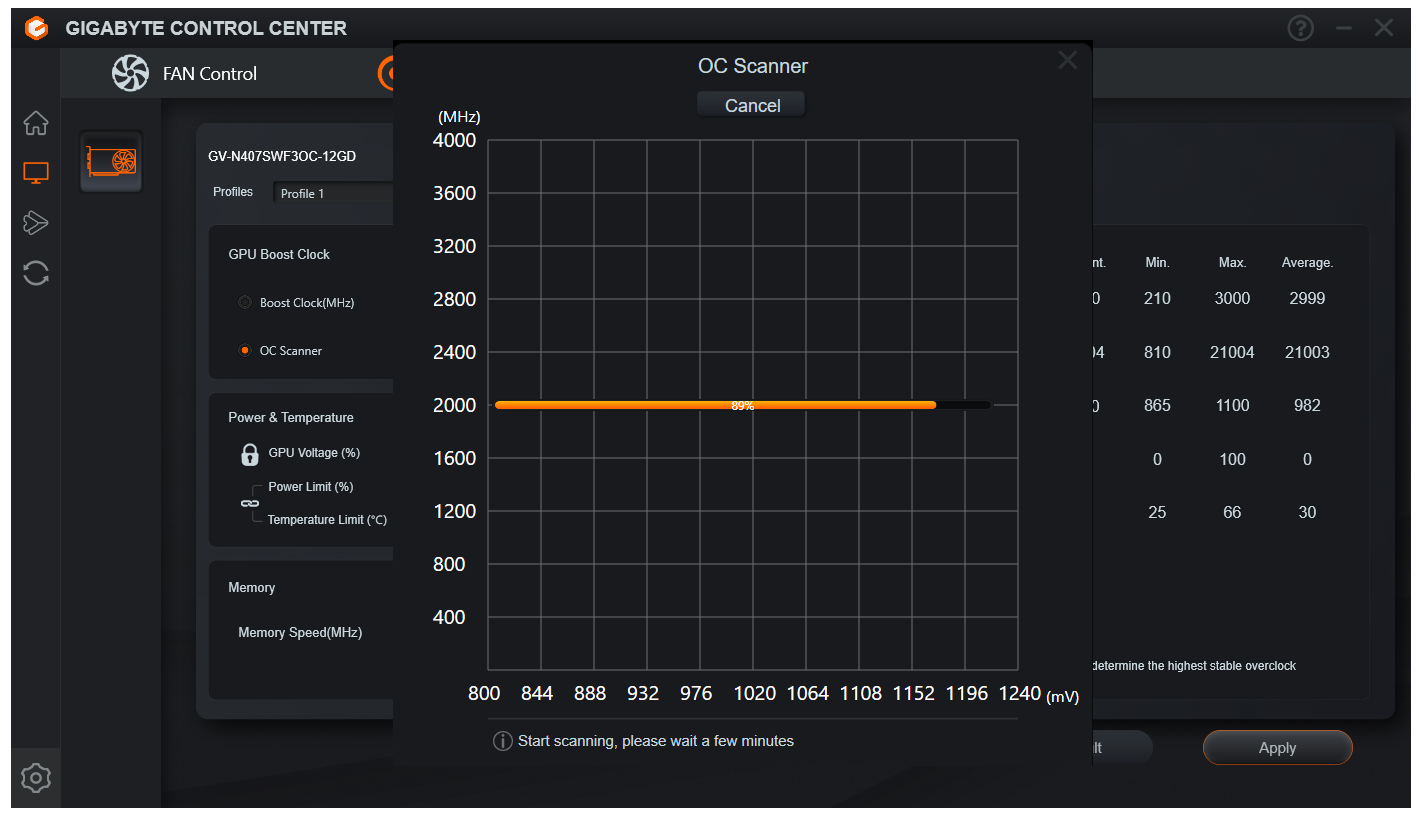
Task: Click the info icon beside Start scanning
Action: (503, 741)
